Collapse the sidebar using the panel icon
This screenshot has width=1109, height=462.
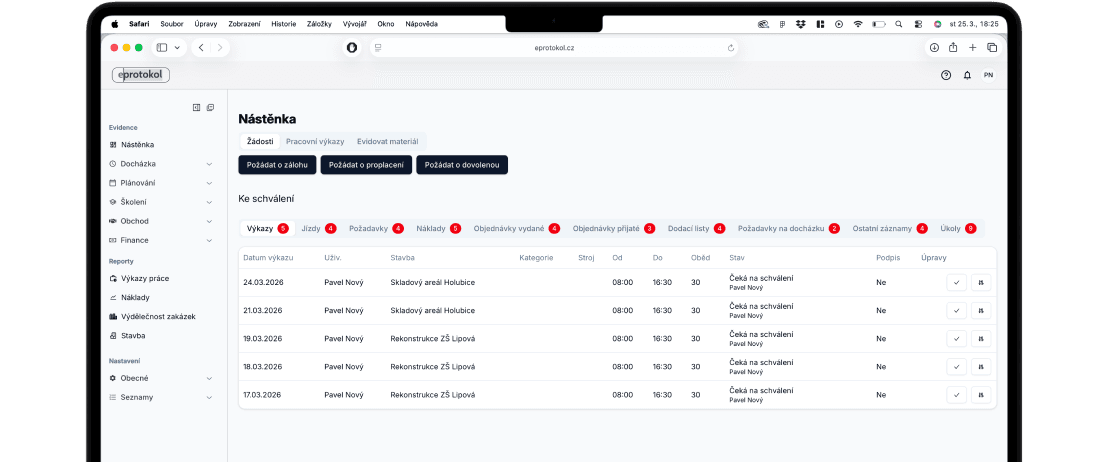pos(196,108)
